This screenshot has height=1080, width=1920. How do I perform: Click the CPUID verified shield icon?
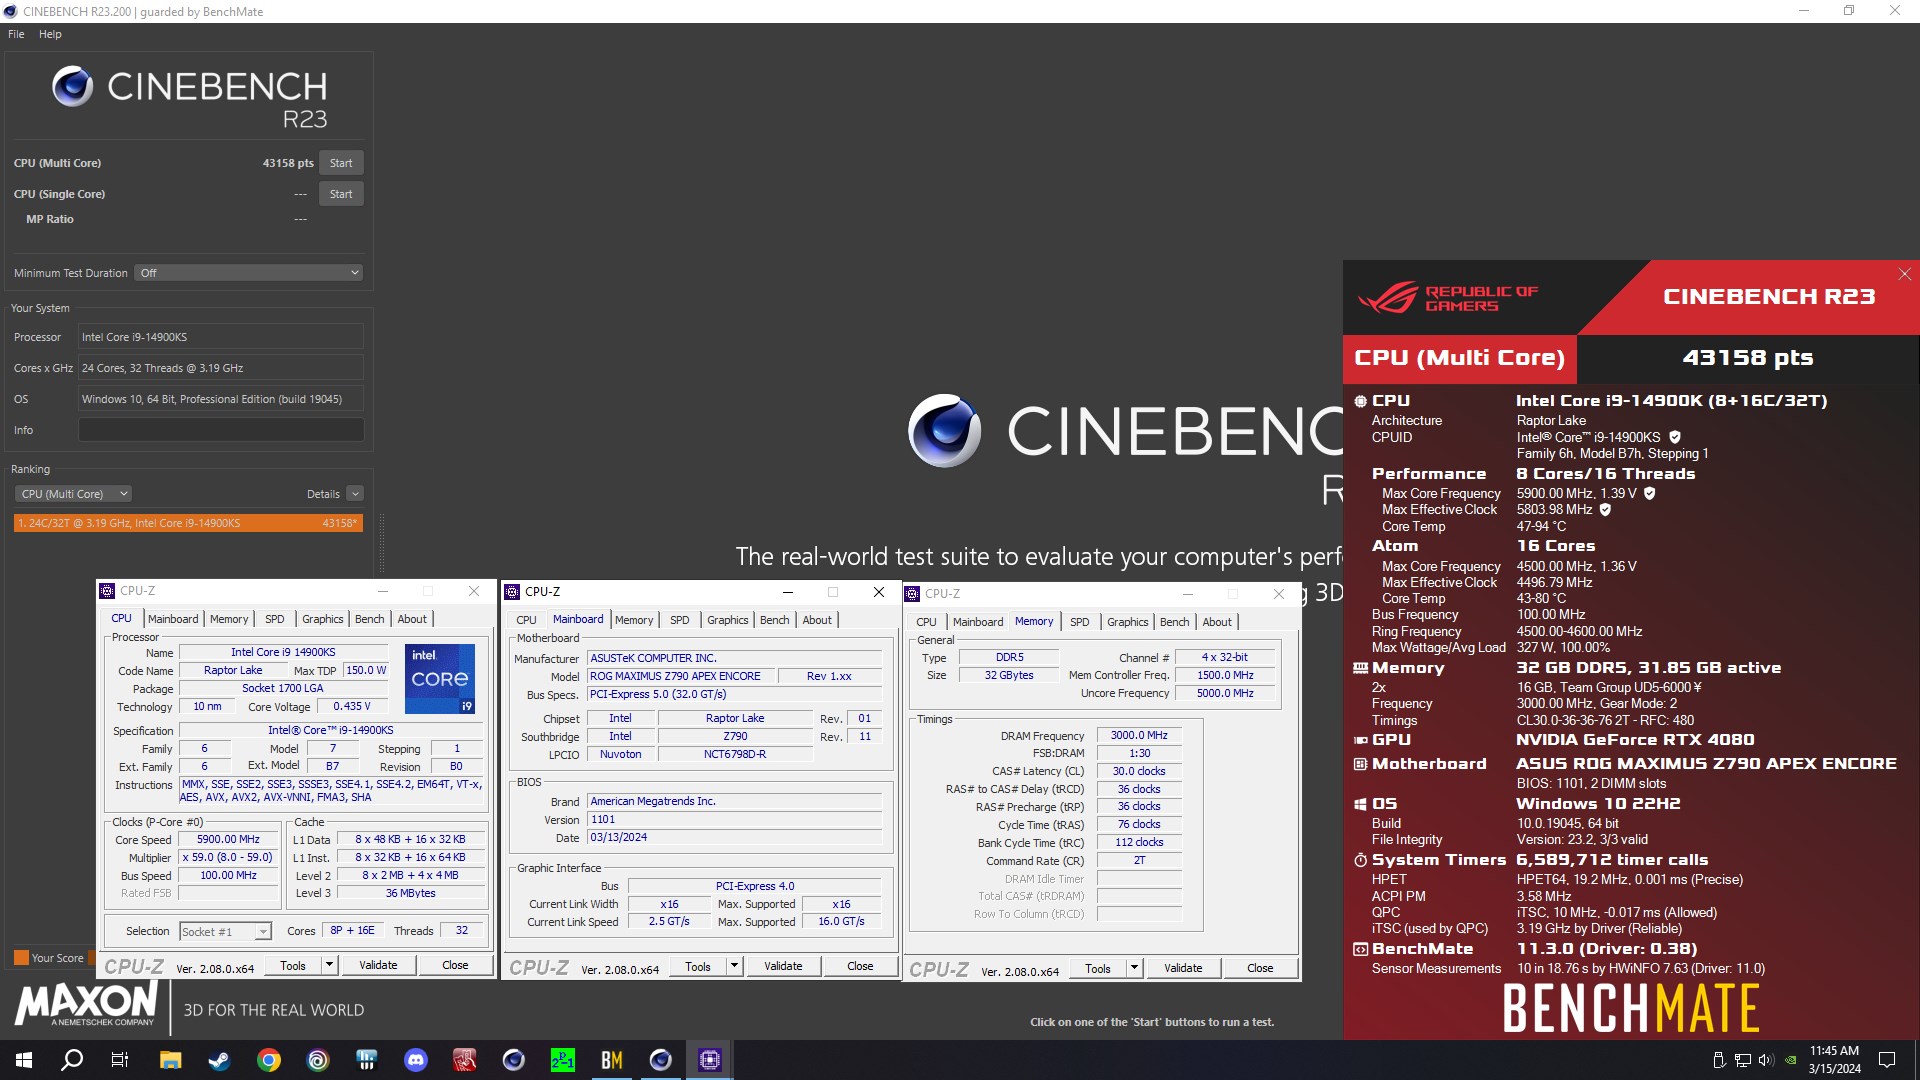pyautogui.click(x=1675, y=437)
